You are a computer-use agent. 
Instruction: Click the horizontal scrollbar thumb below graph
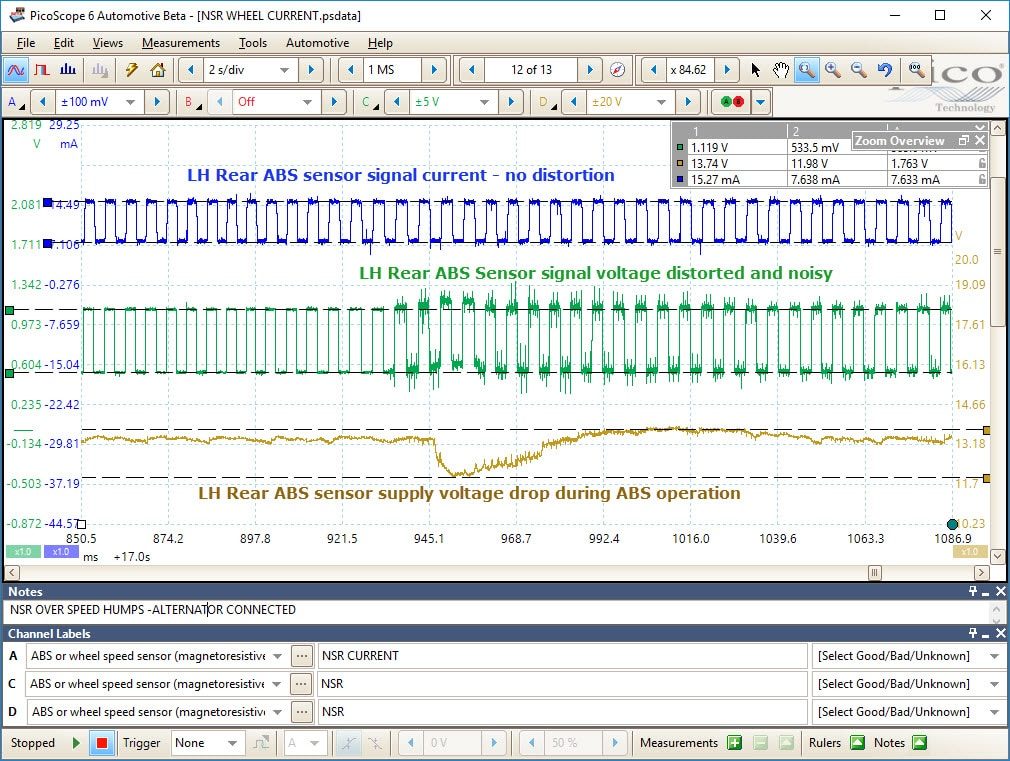pyautogui.click(x=874, y=572)
